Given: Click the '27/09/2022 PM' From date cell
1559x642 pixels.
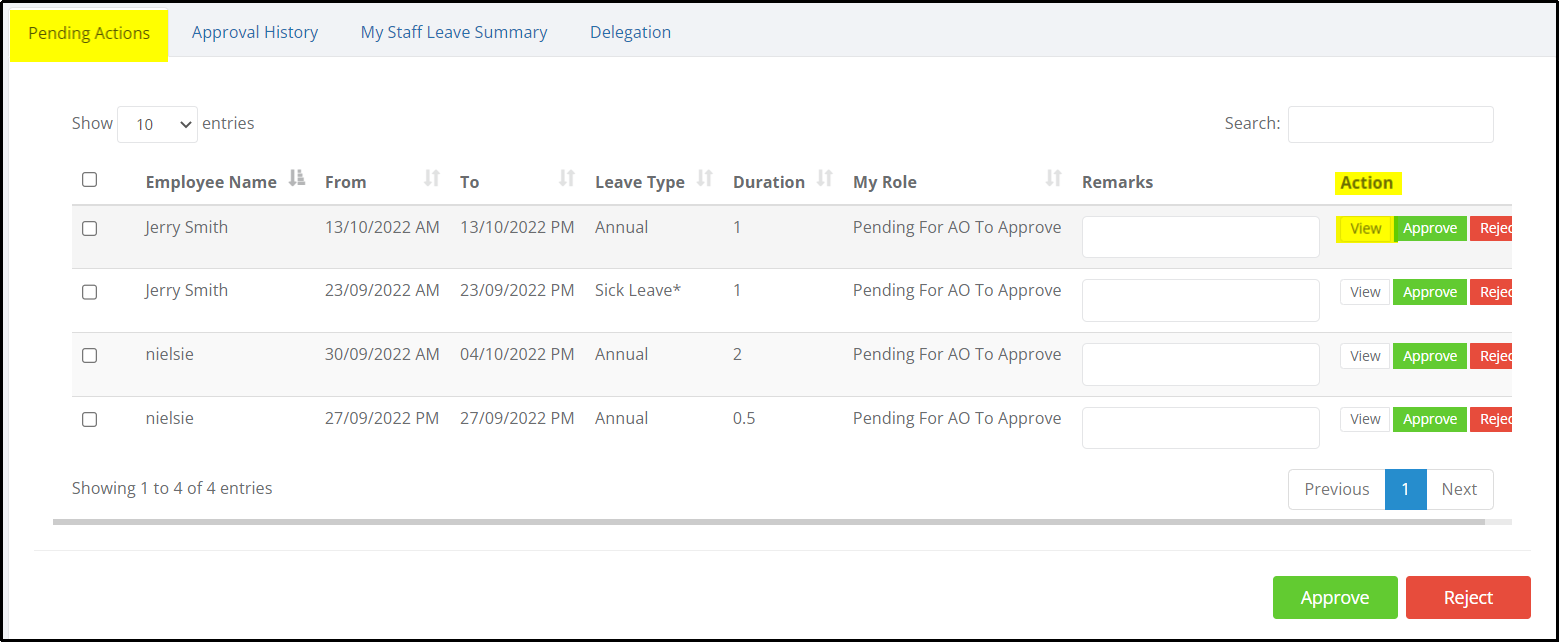Looking at the screenshot, I should coord(382,418).
